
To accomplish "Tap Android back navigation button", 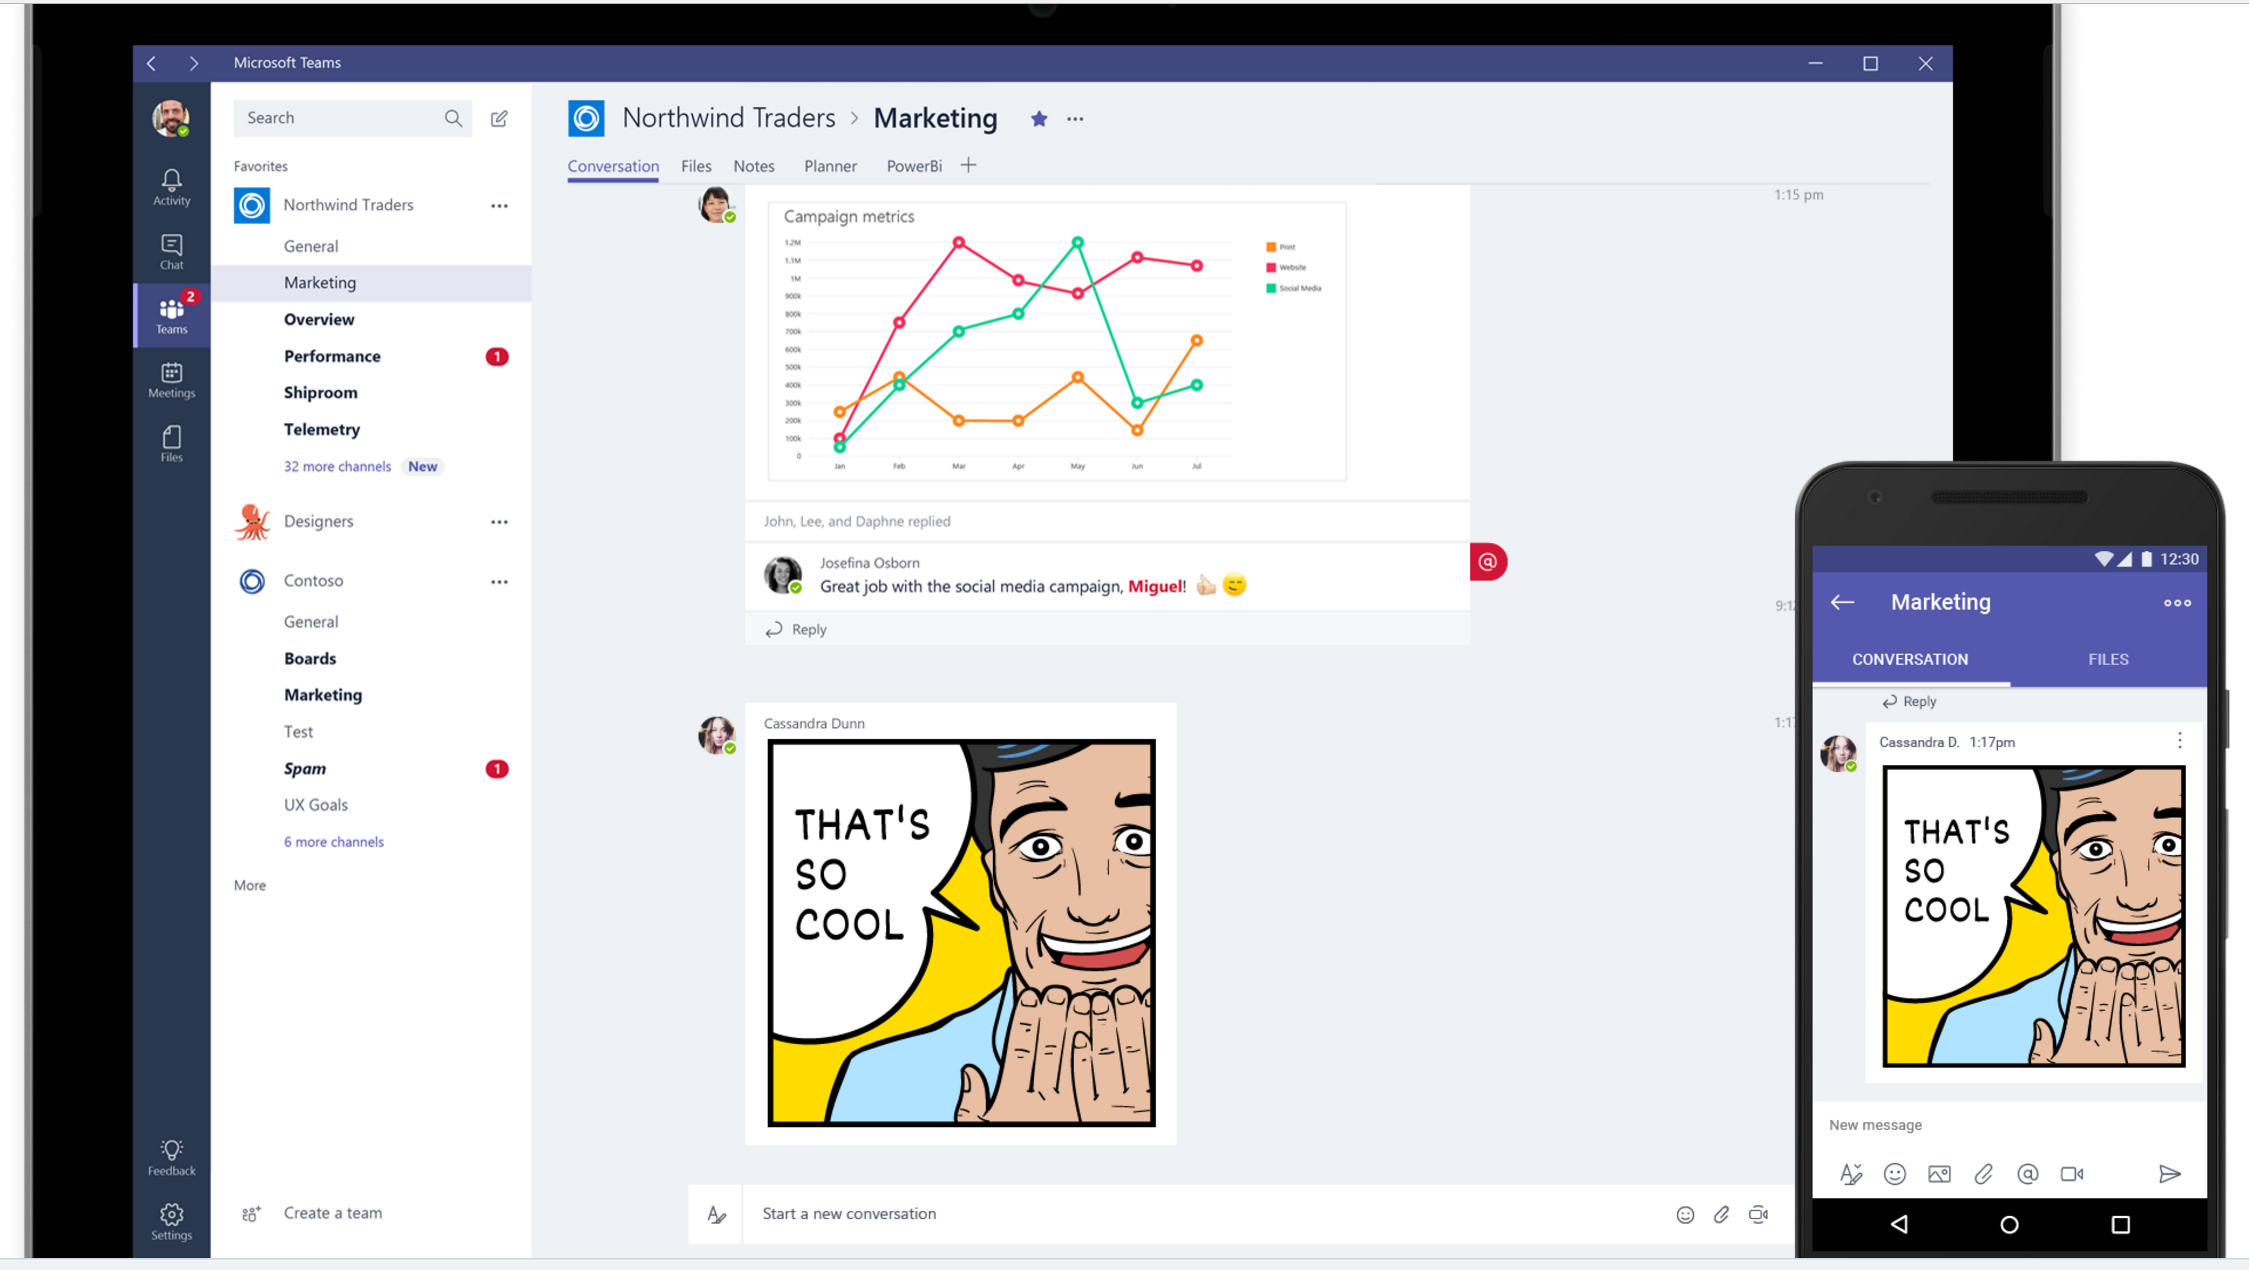I will (1899, 1224).
